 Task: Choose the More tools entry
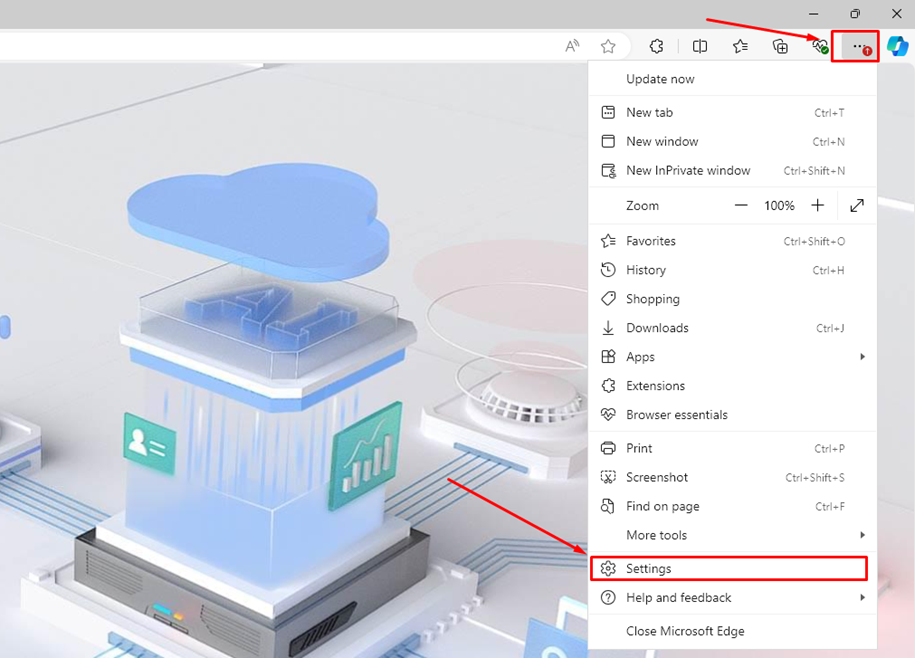(732, 535)
